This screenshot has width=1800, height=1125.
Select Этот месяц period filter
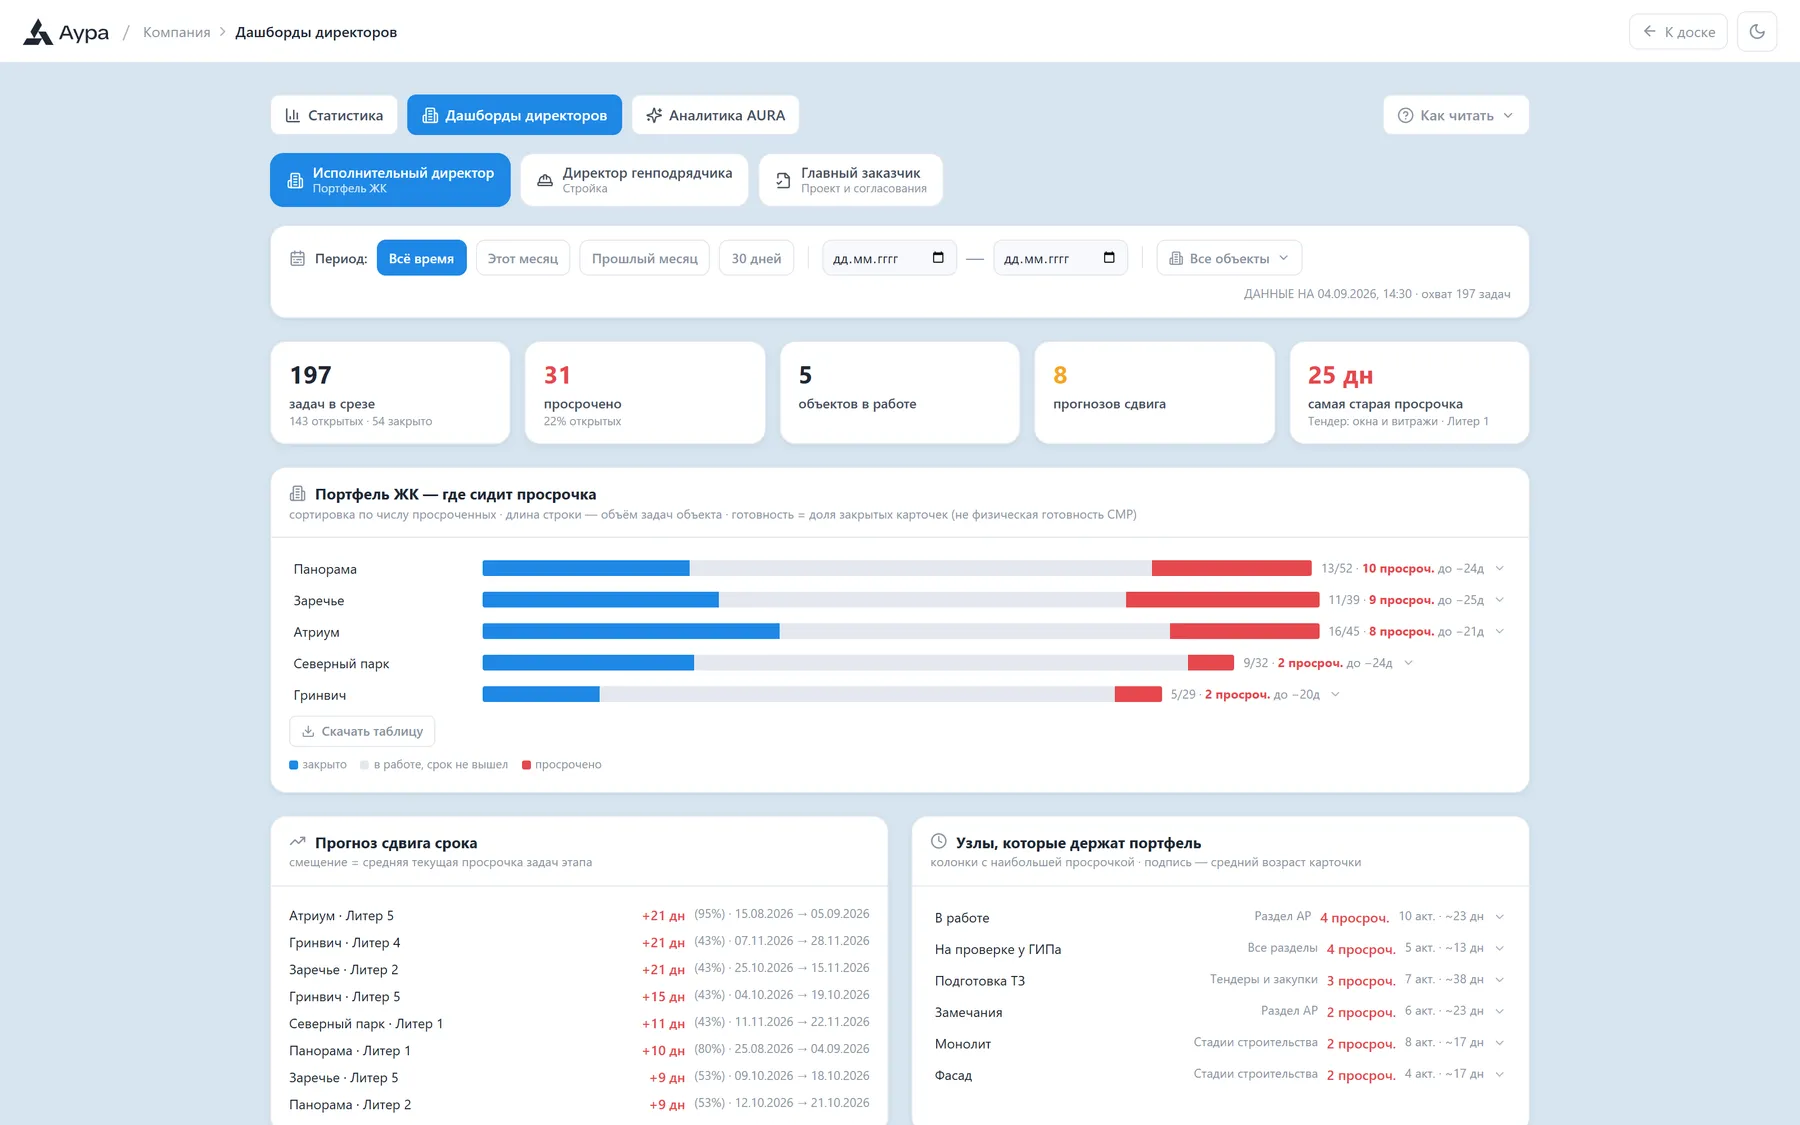click(523, 258)
